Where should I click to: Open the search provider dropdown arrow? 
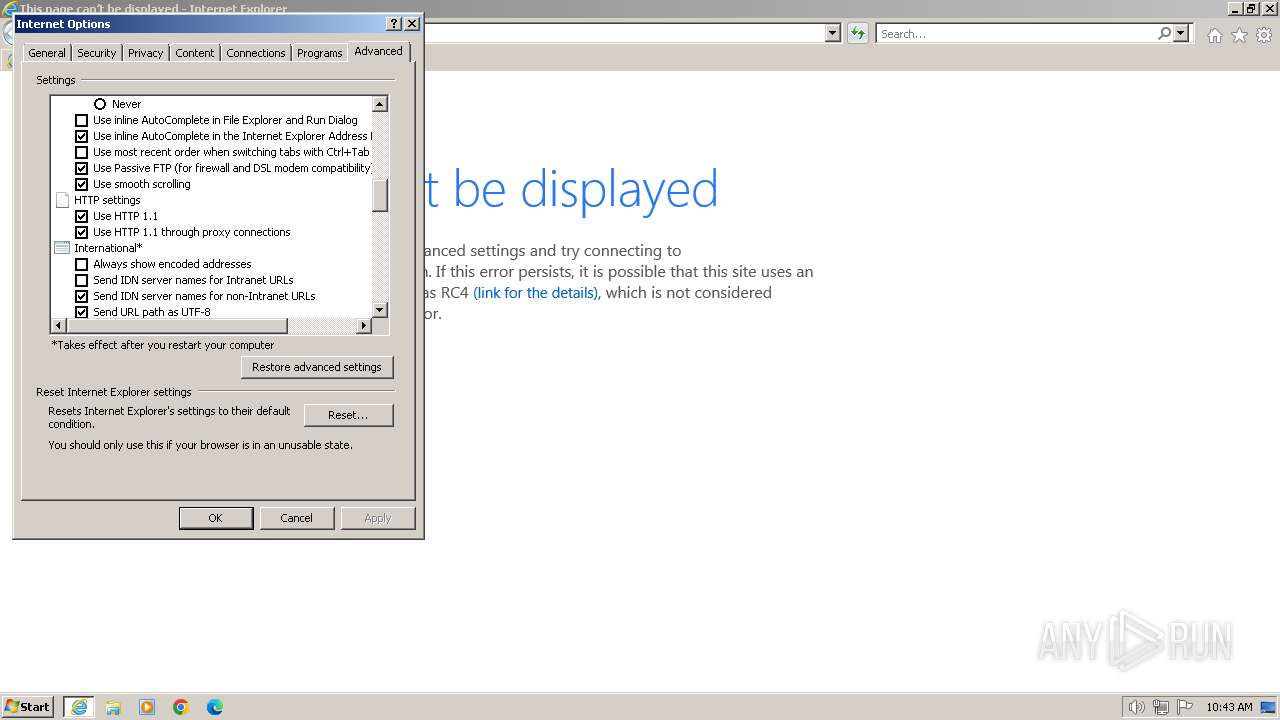pos(1181,33)
